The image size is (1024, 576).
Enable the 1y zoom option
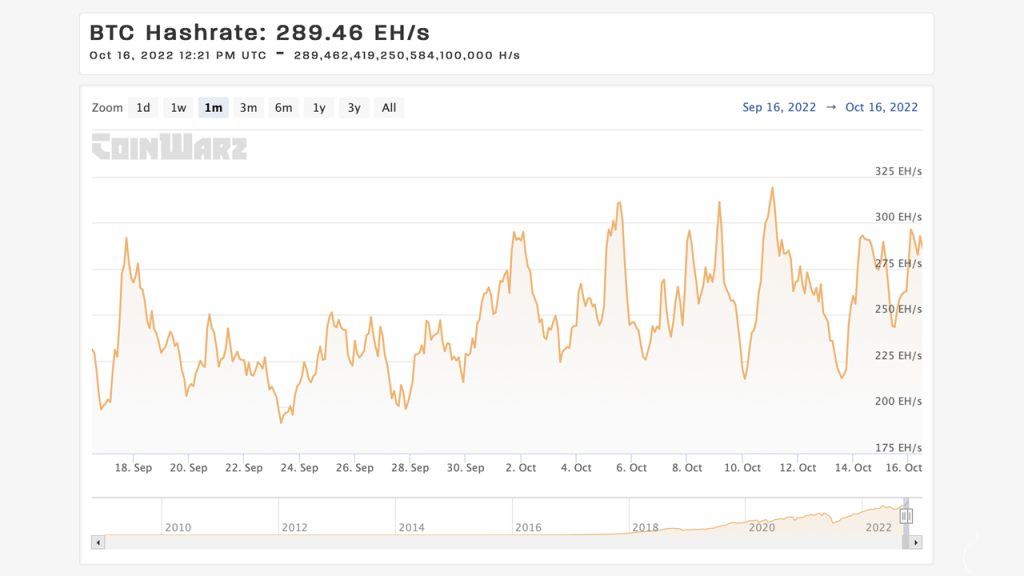[318, 107]
